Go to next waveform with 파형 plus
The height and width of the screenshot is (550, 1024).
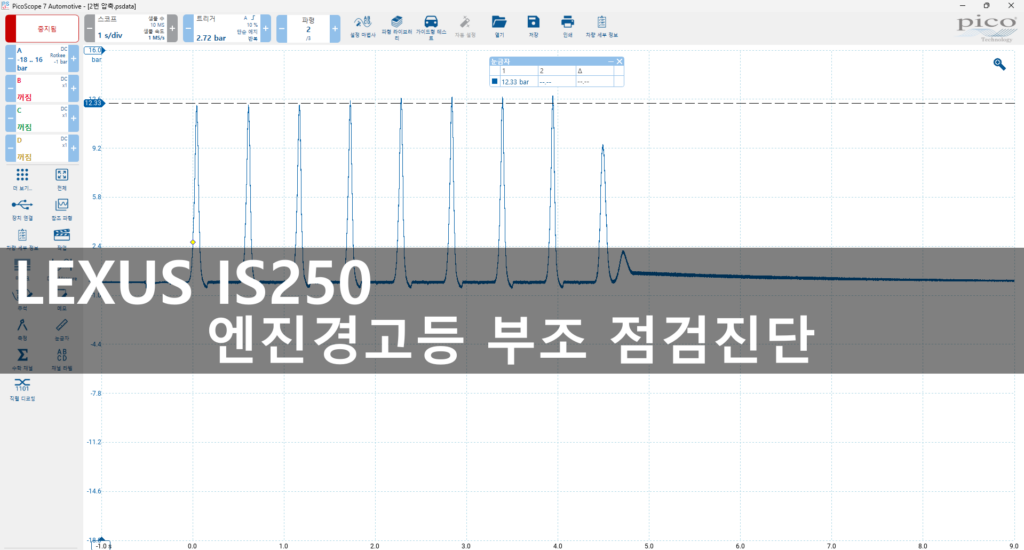tap(335, 28)
